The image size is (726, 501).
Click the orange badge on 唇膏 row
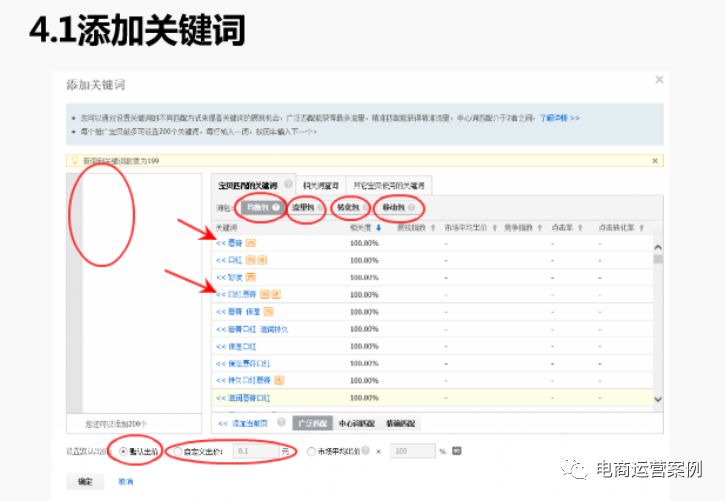(x=250, y=243)
